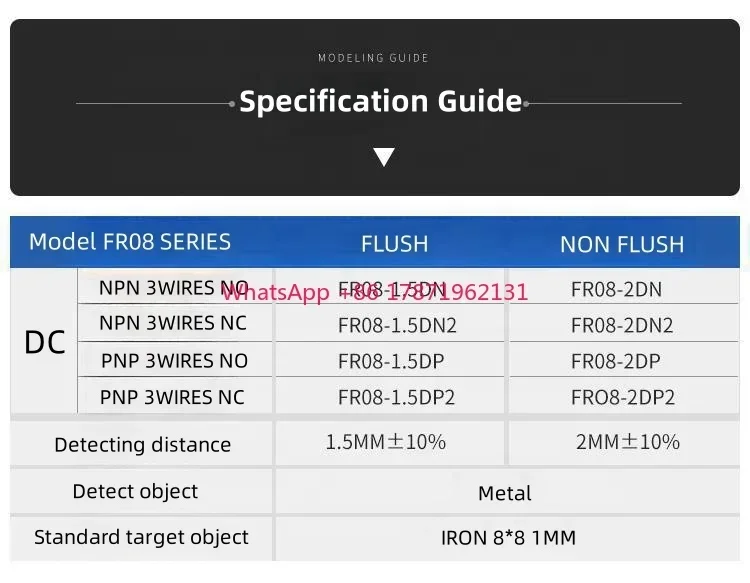This screenshot has width=750, height=583.
Task: Click model FR08-1.5DP2 in the table
Action: 396,397
